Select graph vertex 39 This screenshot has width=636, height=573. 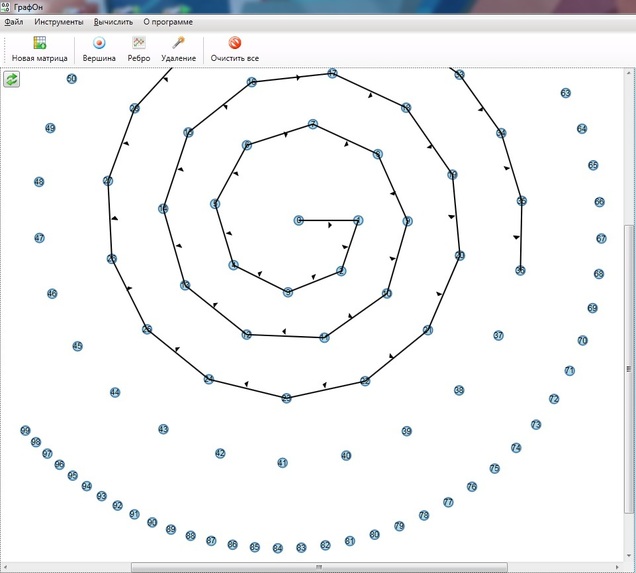[406, 431]
